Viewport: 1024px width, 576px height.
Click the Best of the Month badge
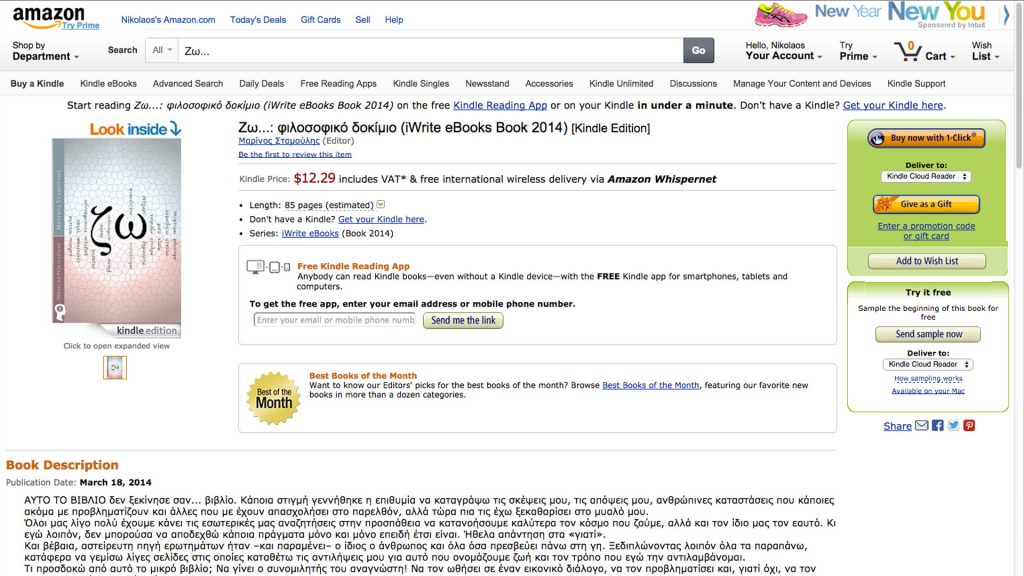pyautogui.click(x=274, y=398)
